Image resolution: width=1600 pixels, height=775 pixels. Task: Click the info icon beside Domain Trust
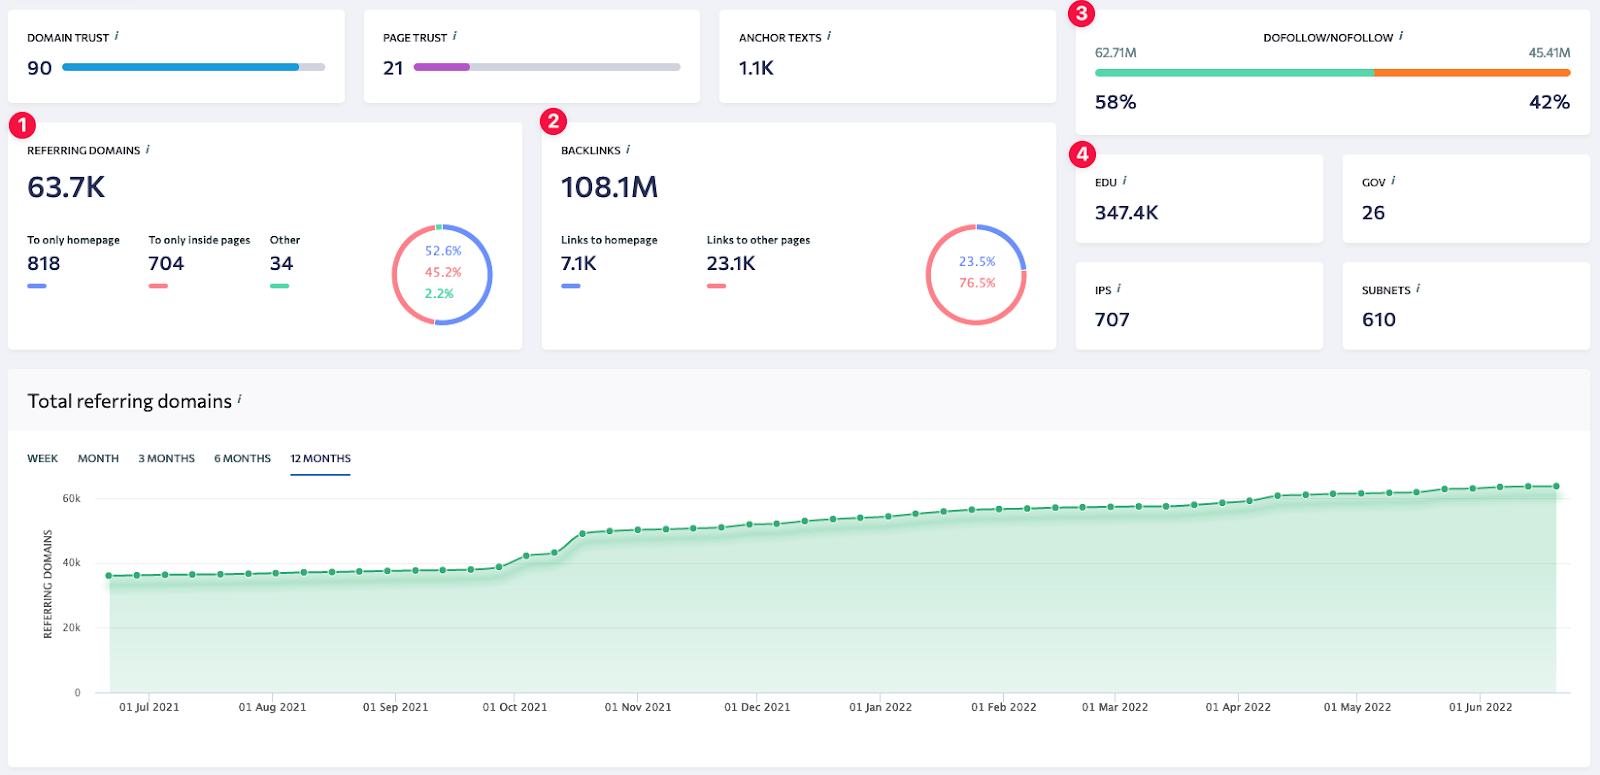point(117,36)
